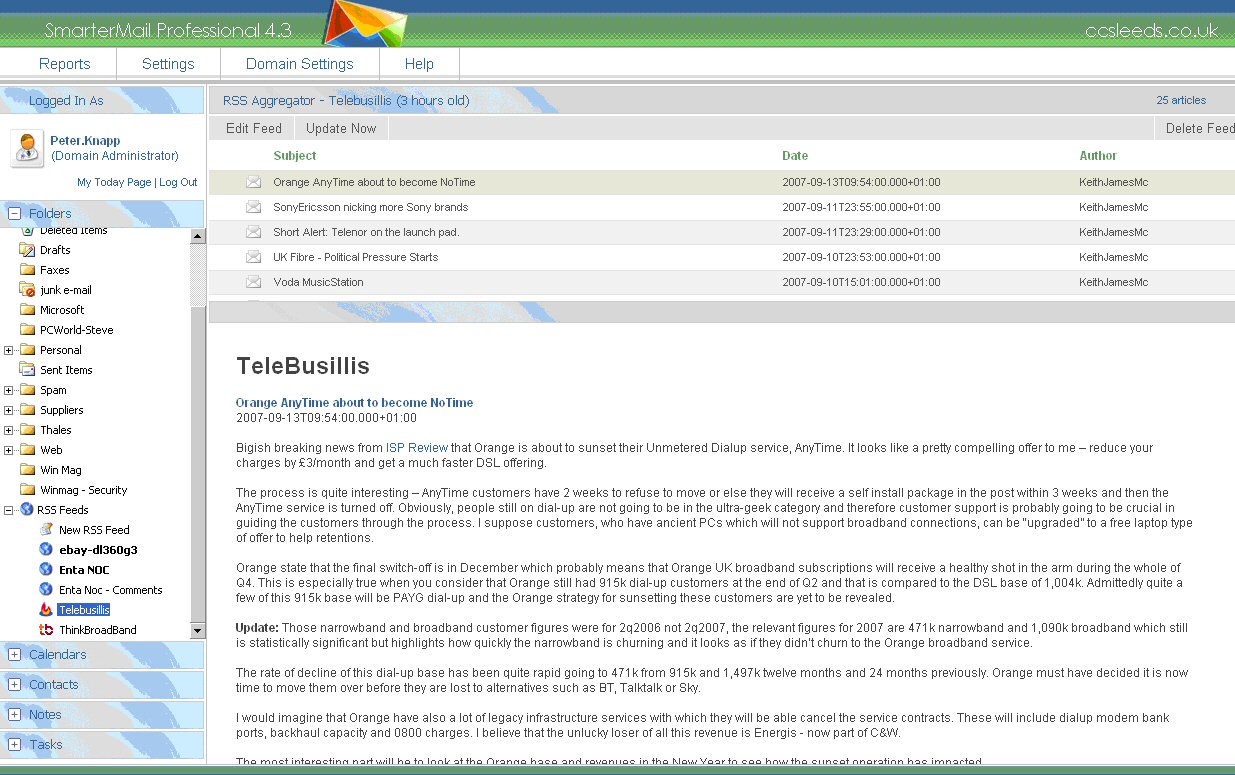1235x775 pixels.
Task: Expand the Thales folder tree node
Action: 9,430
